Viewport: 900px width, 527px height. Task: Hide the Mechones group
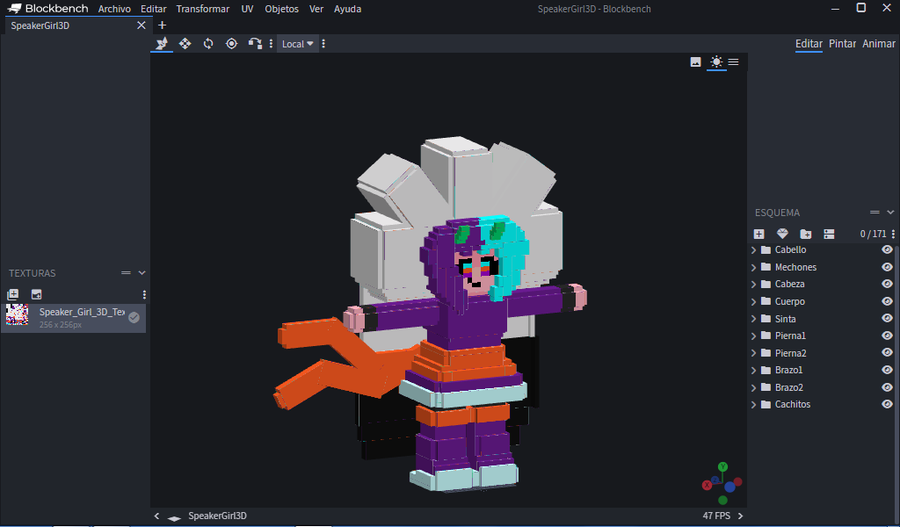887,267
